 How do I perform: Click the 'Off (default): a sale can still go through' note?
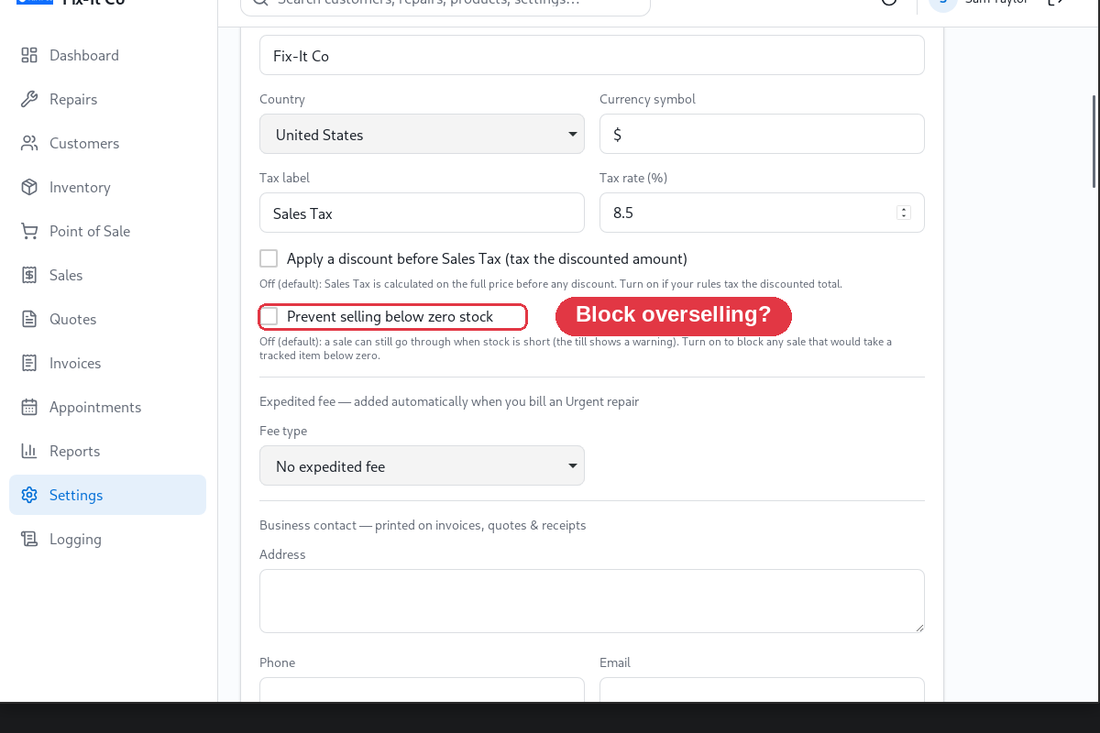coord(575,349)
